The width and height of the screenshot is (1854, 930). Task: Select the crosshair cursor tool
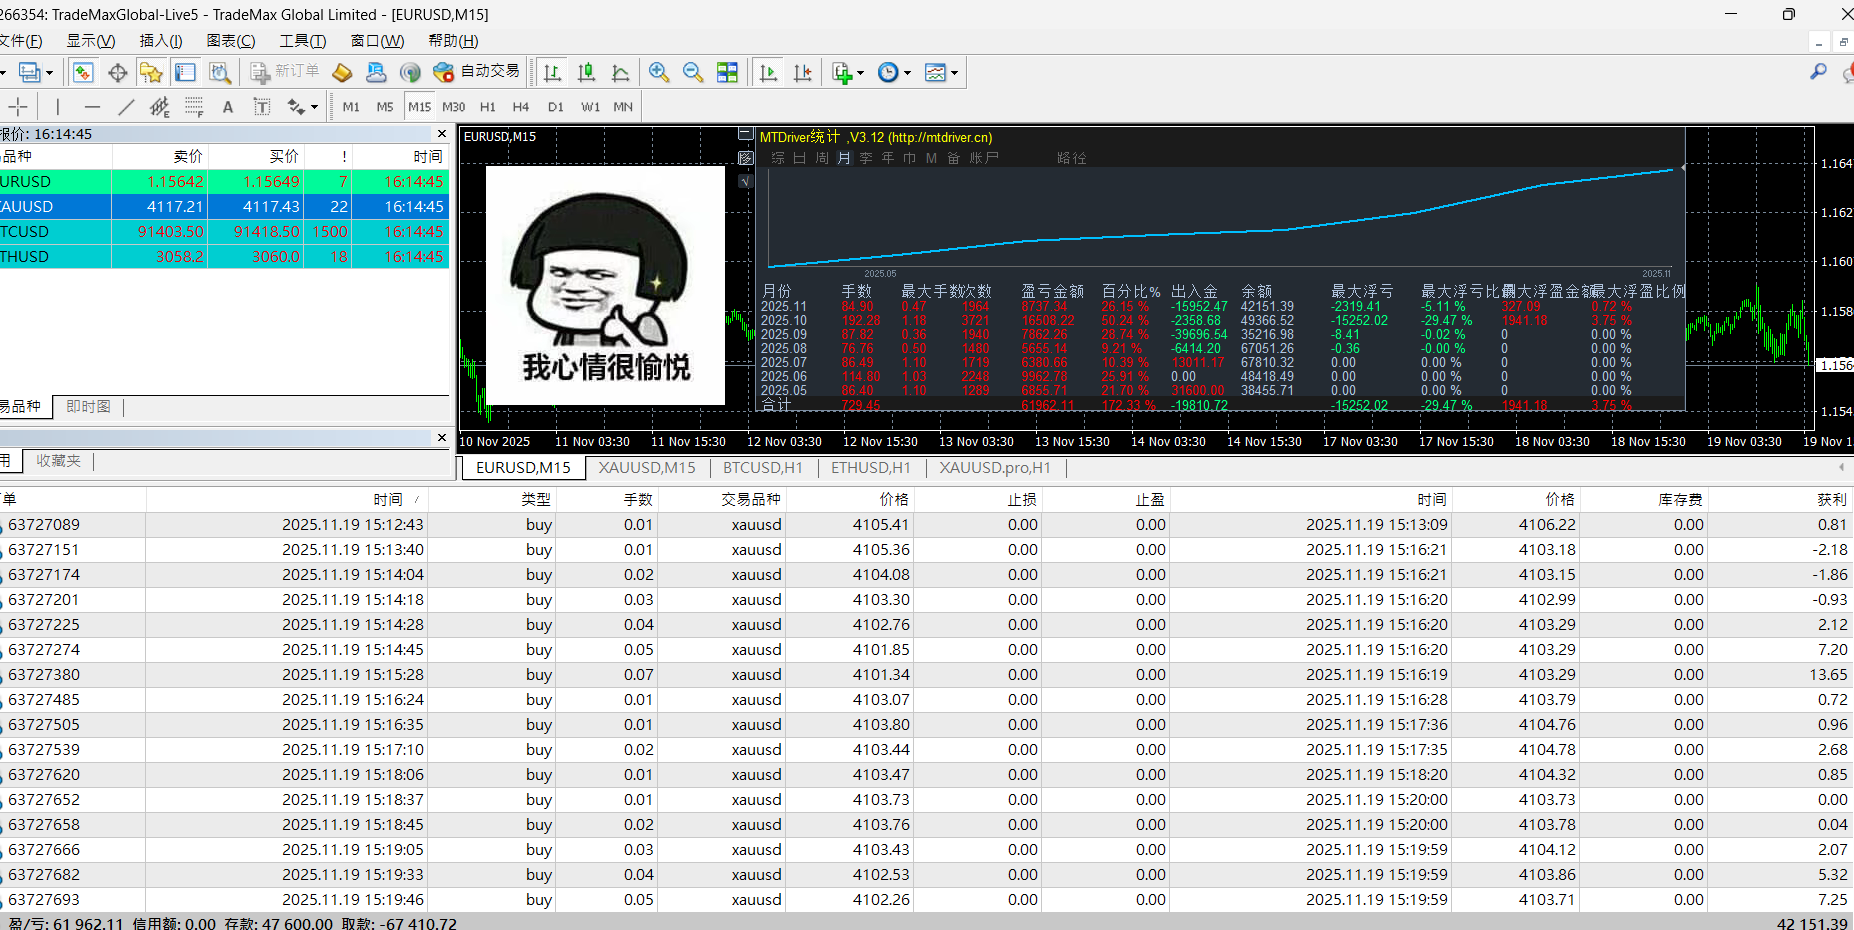click(x=18, y=107)
